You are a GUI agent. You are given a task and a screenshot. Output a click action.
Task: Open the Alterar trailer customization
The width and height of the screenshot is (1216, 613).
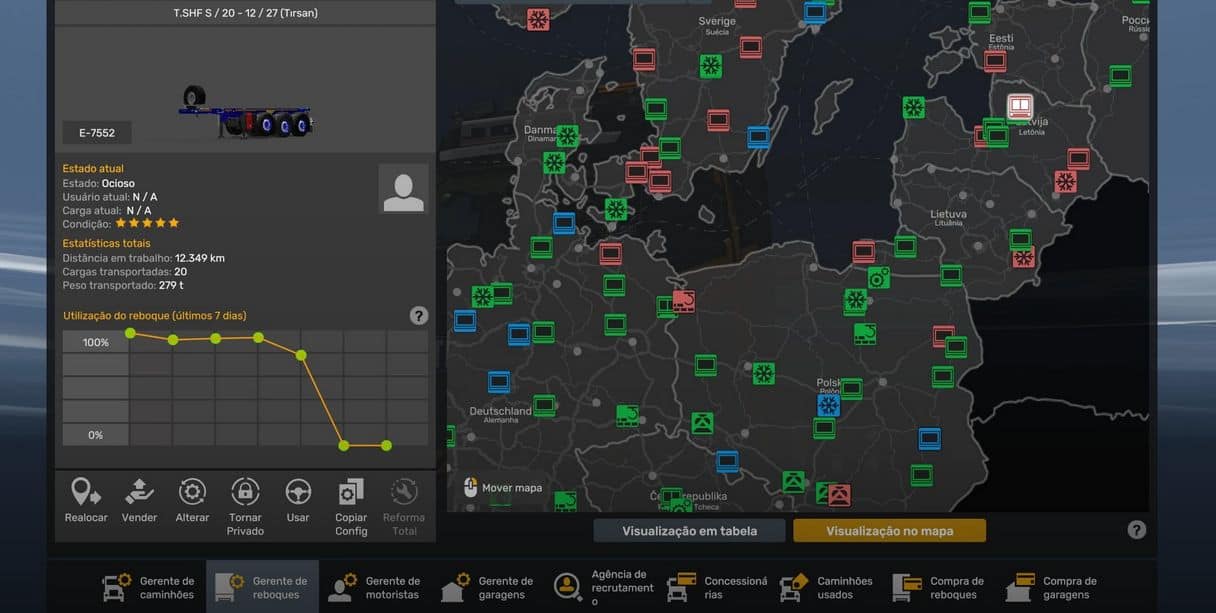[192, 492]
